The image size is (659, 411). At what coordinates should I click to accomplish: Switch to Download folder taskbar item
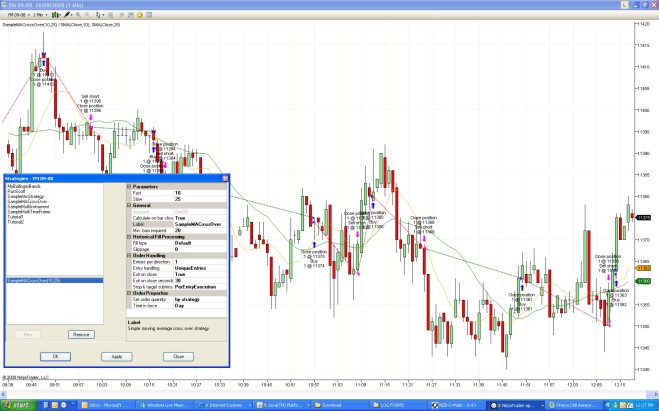[340, 405]
